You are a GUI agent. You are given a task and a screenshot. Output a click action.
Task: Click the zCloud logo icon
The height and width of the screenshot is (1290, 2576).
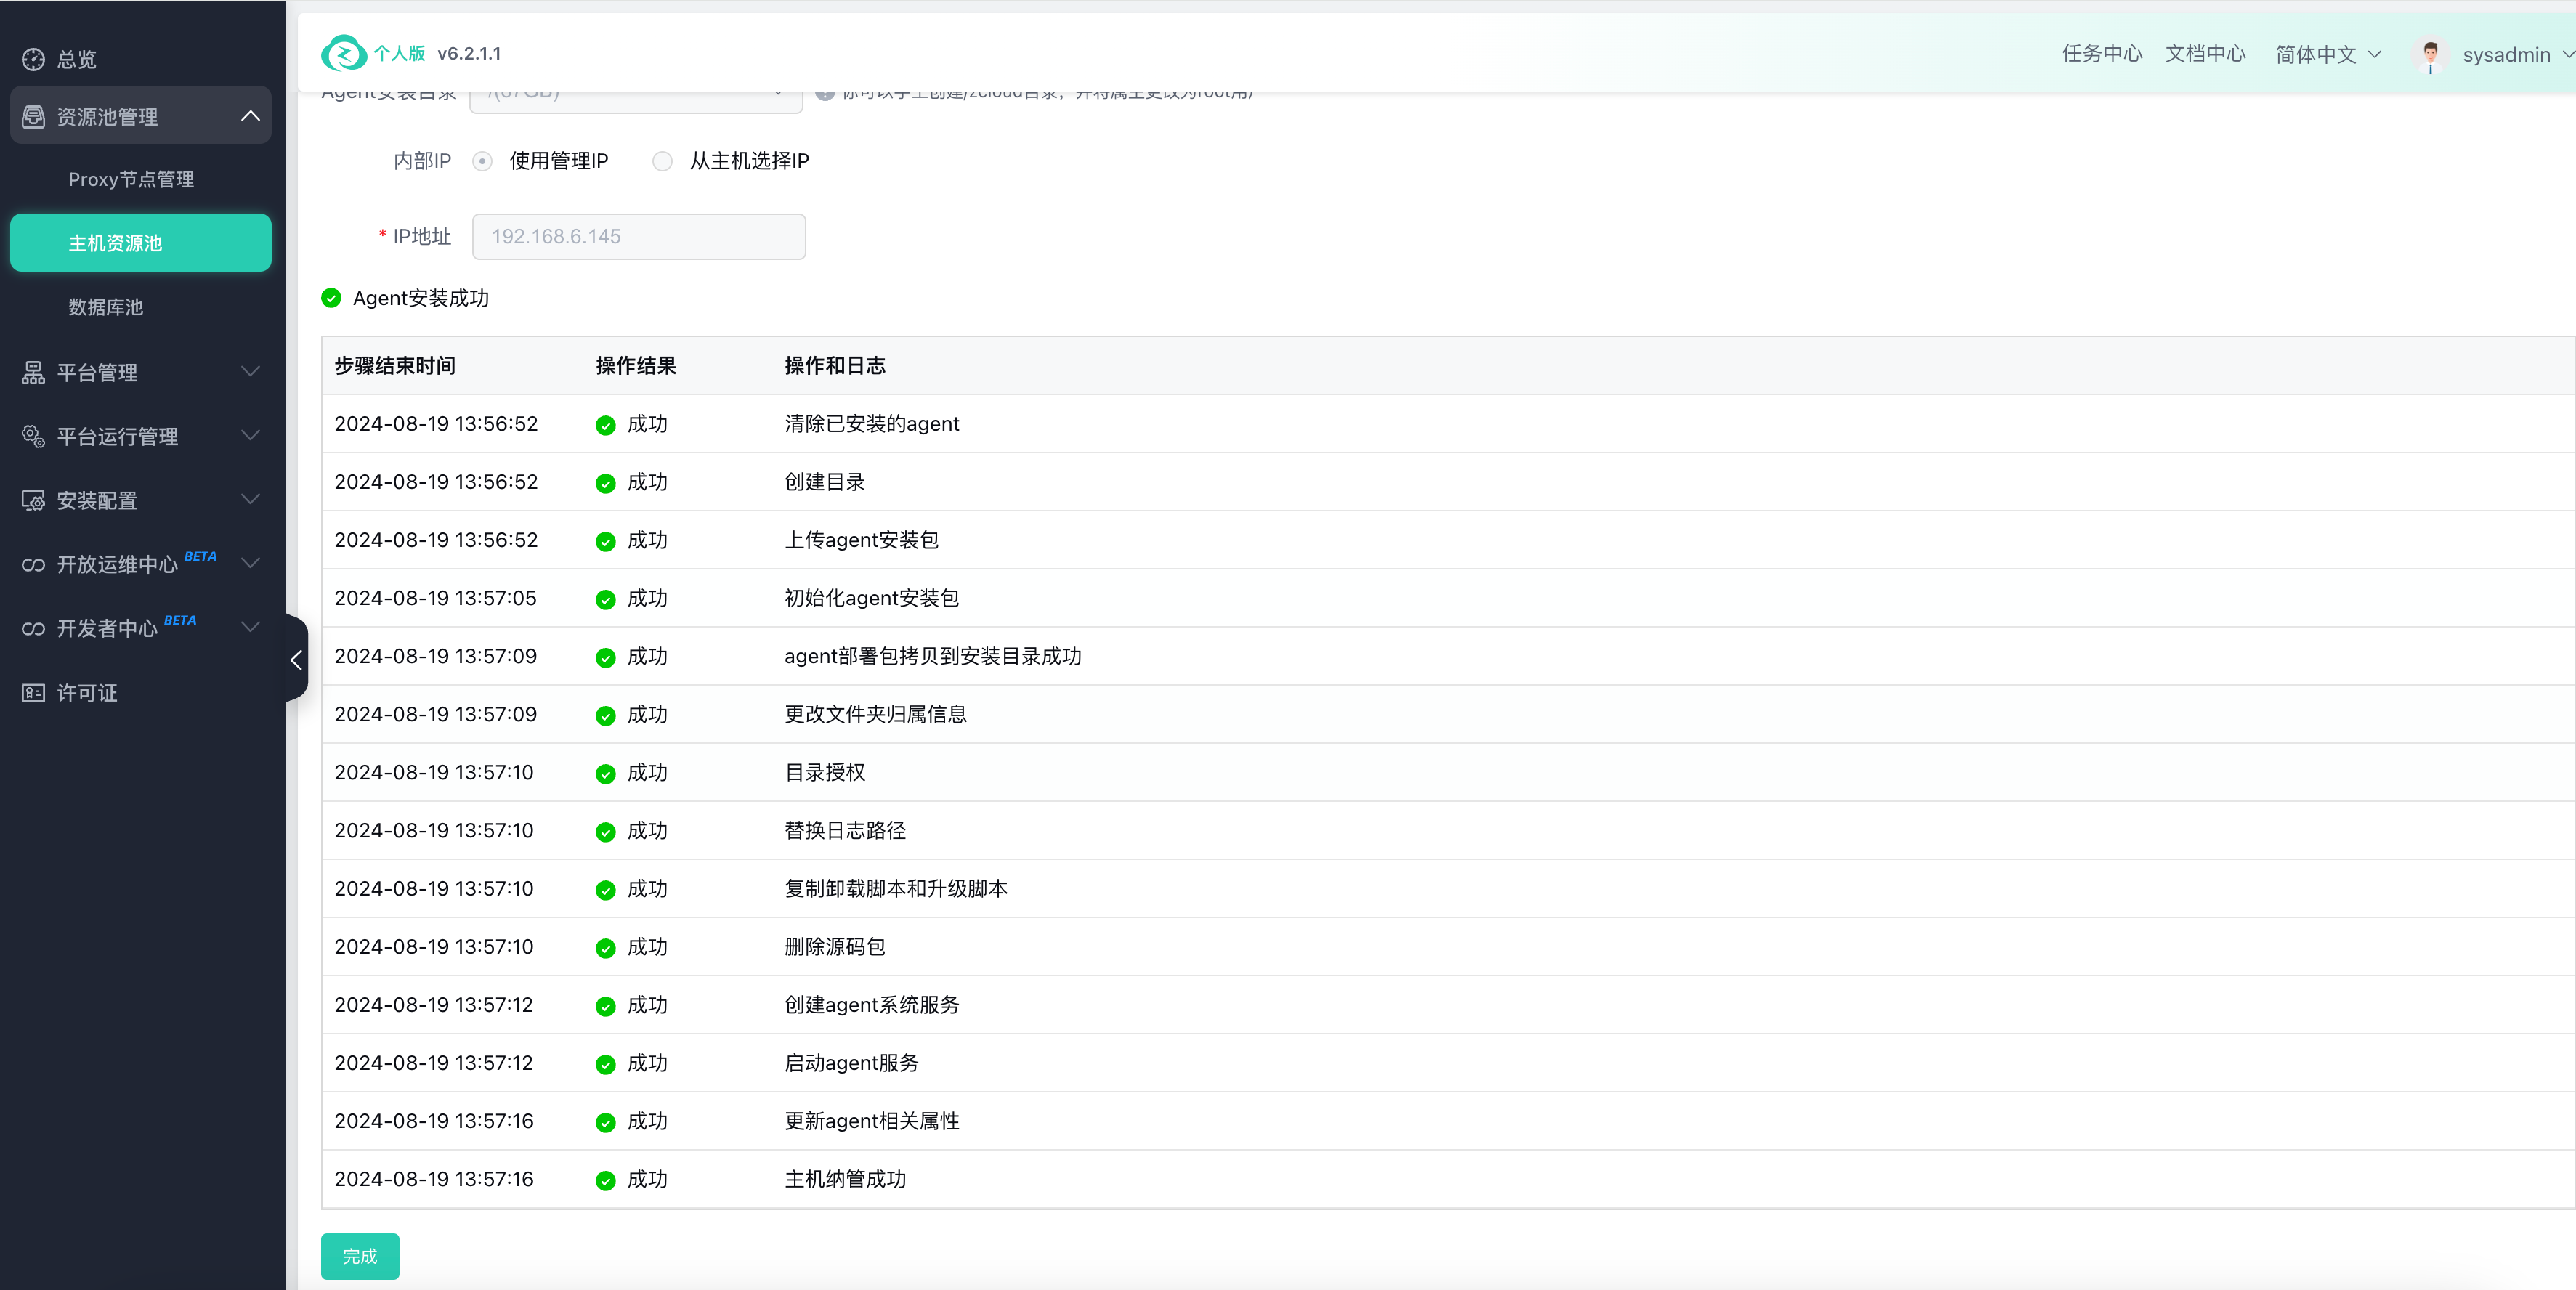[x=344, y=53]
